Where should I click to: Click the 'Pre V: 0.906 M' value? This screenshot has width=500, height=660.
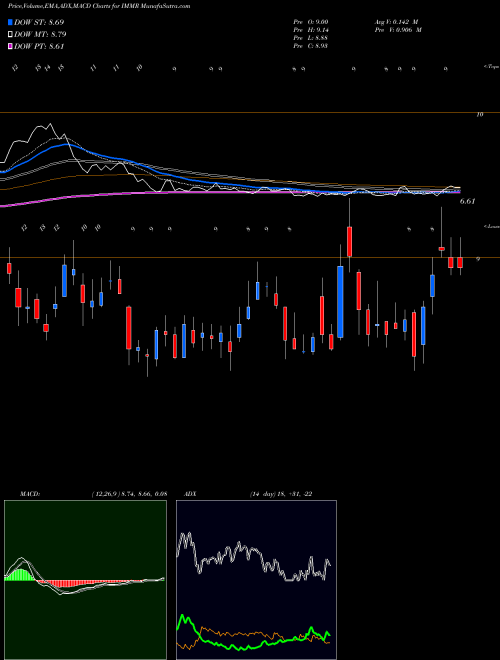399,30
